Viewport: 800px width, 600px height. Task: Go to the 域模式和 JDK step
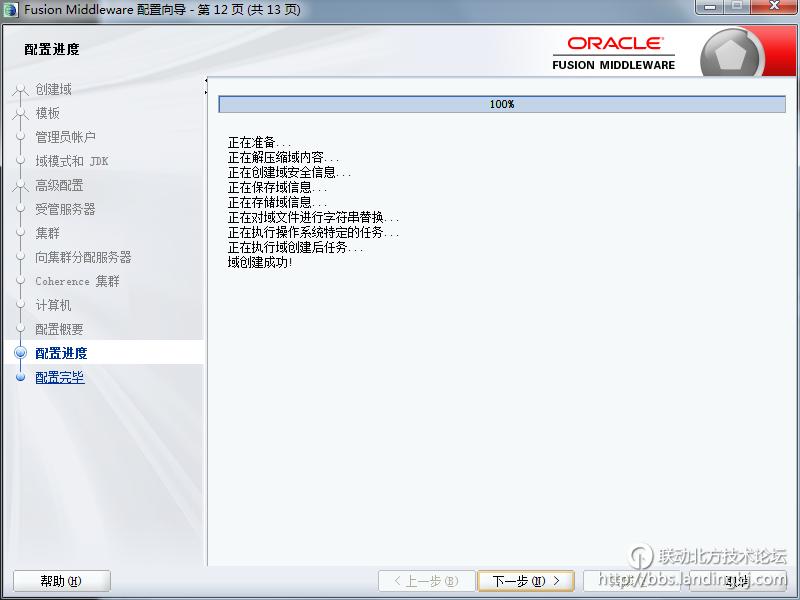(x=71, y=161)
